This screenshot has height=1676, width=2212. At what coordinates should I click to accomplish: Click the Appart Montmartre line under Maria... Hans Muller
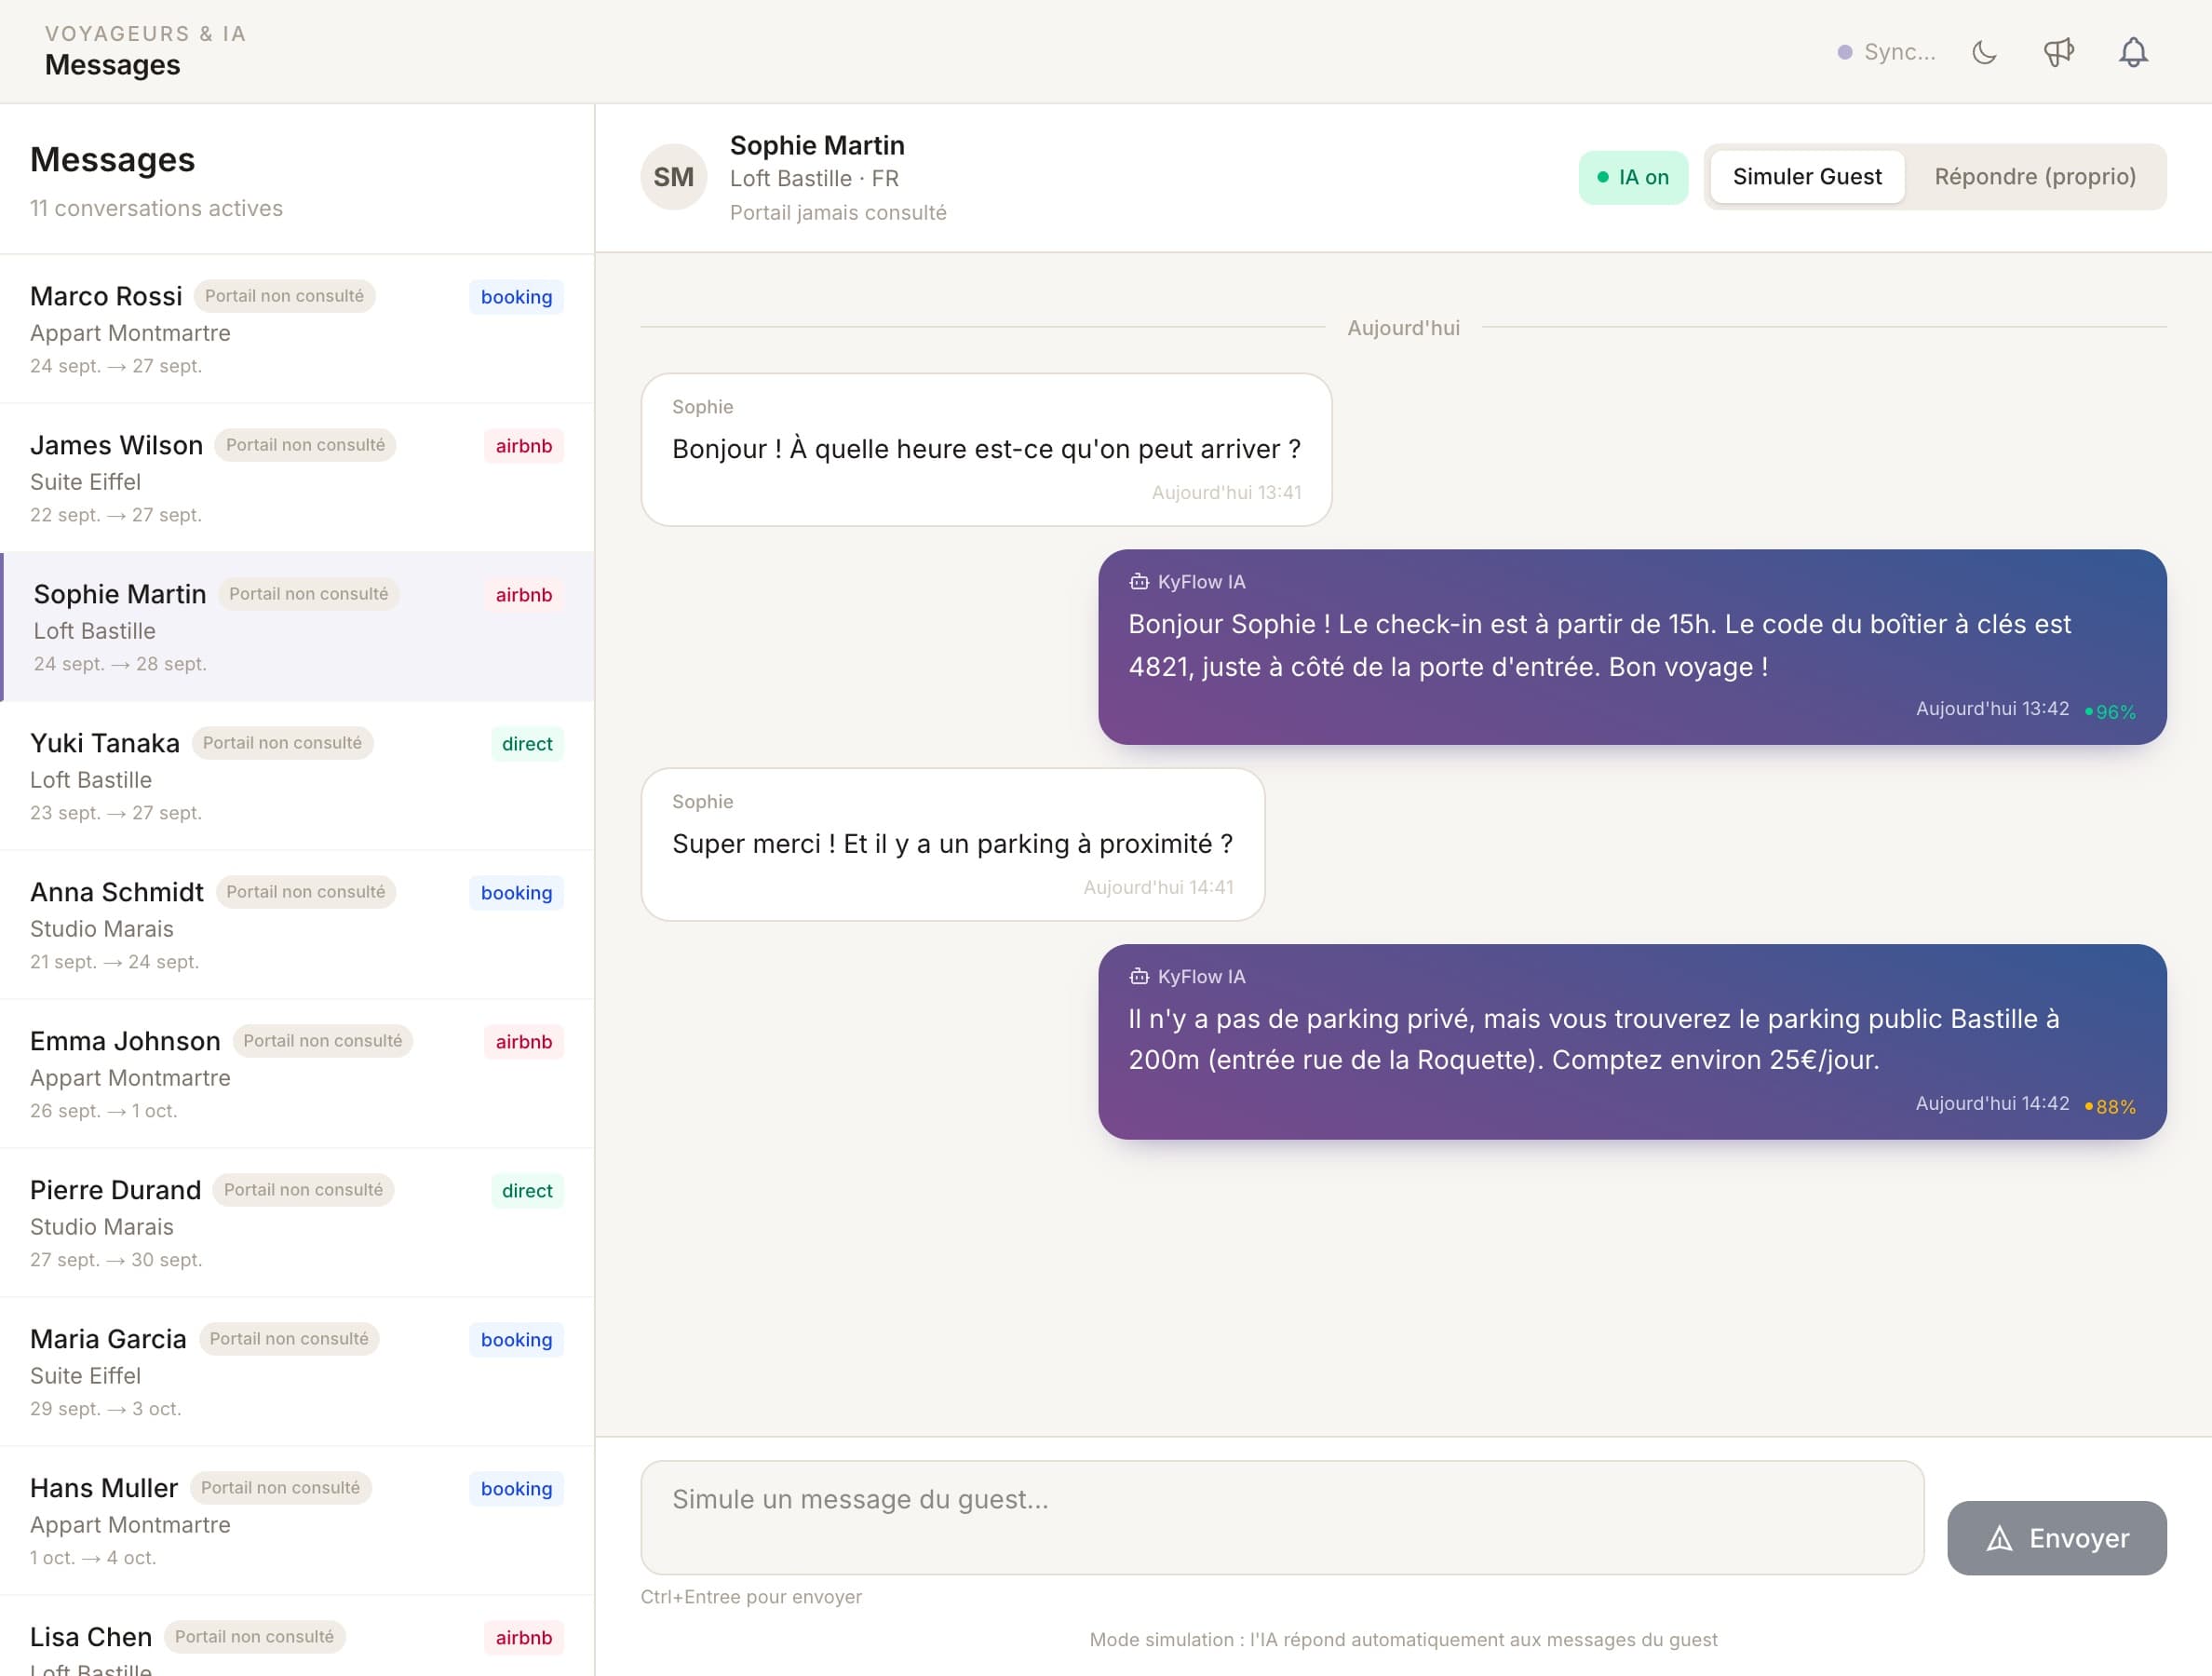click(x=130, y=1525)
